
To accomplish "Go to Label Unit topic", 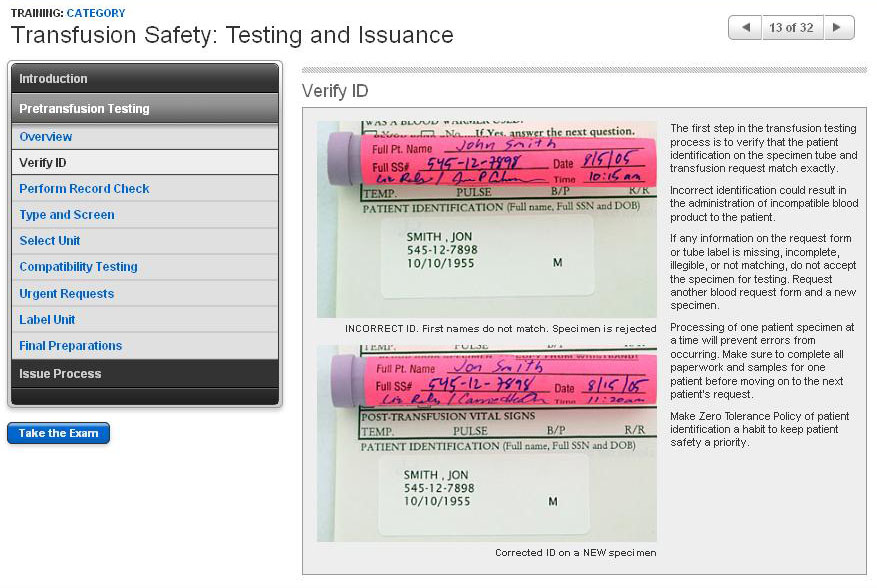I will pyautogui.click(x=47, y=320).
